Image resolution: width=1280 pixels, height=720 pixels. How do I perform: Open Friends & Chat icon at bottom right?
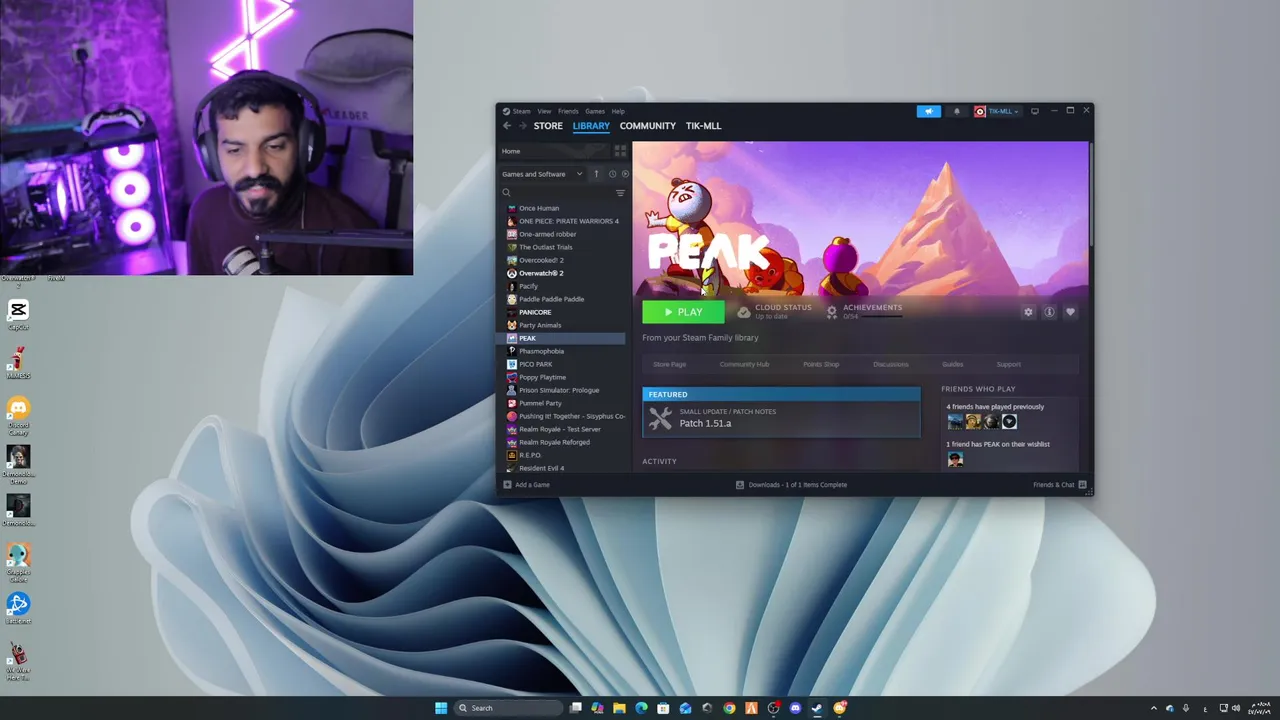[x=1083, y=485]
